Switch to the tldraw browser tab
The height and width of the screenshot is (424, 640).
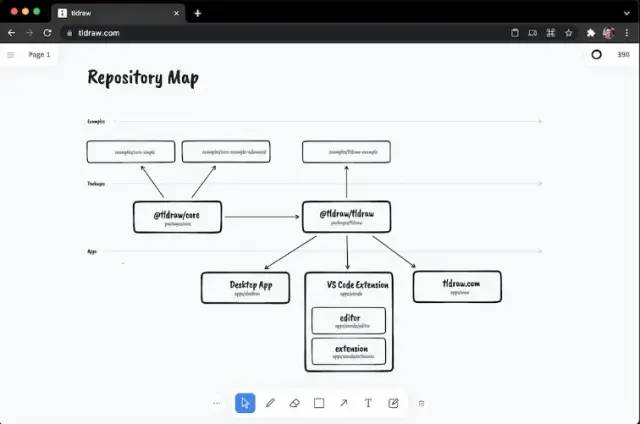coord(118,13)
